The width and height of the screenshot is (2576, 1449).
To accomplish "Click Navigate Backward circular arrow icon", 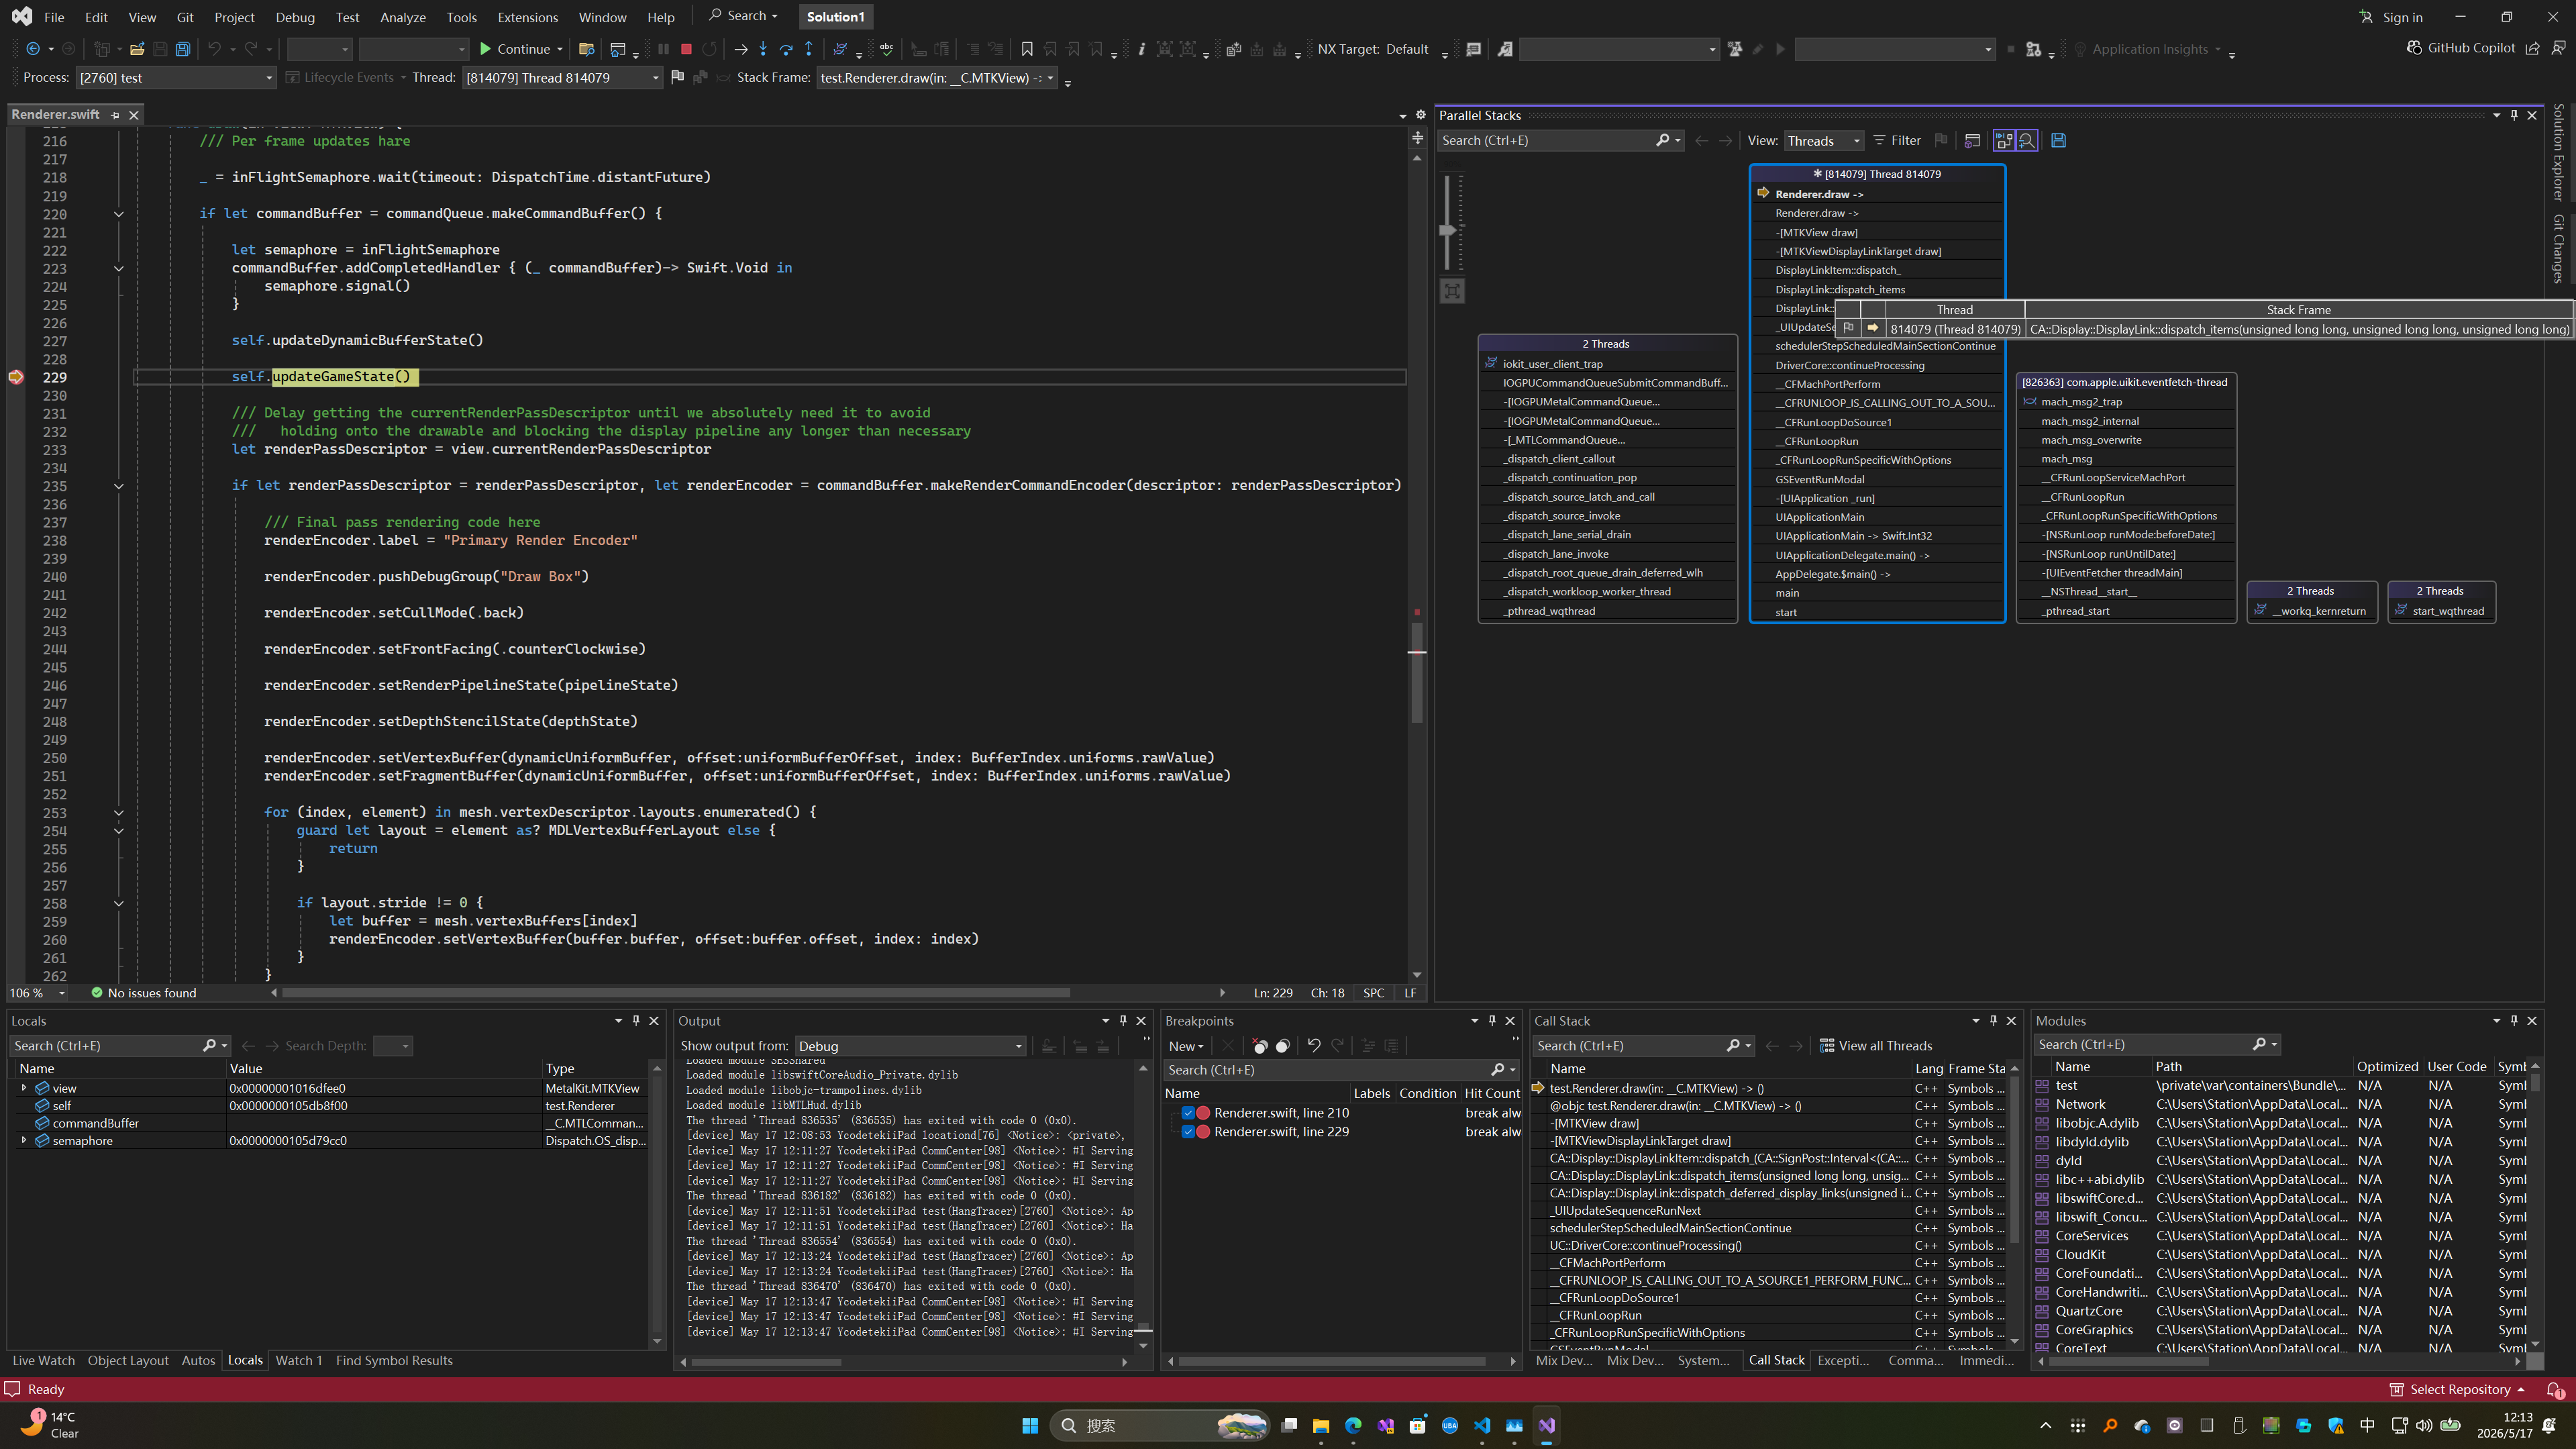I will click(x=33, y=49).
